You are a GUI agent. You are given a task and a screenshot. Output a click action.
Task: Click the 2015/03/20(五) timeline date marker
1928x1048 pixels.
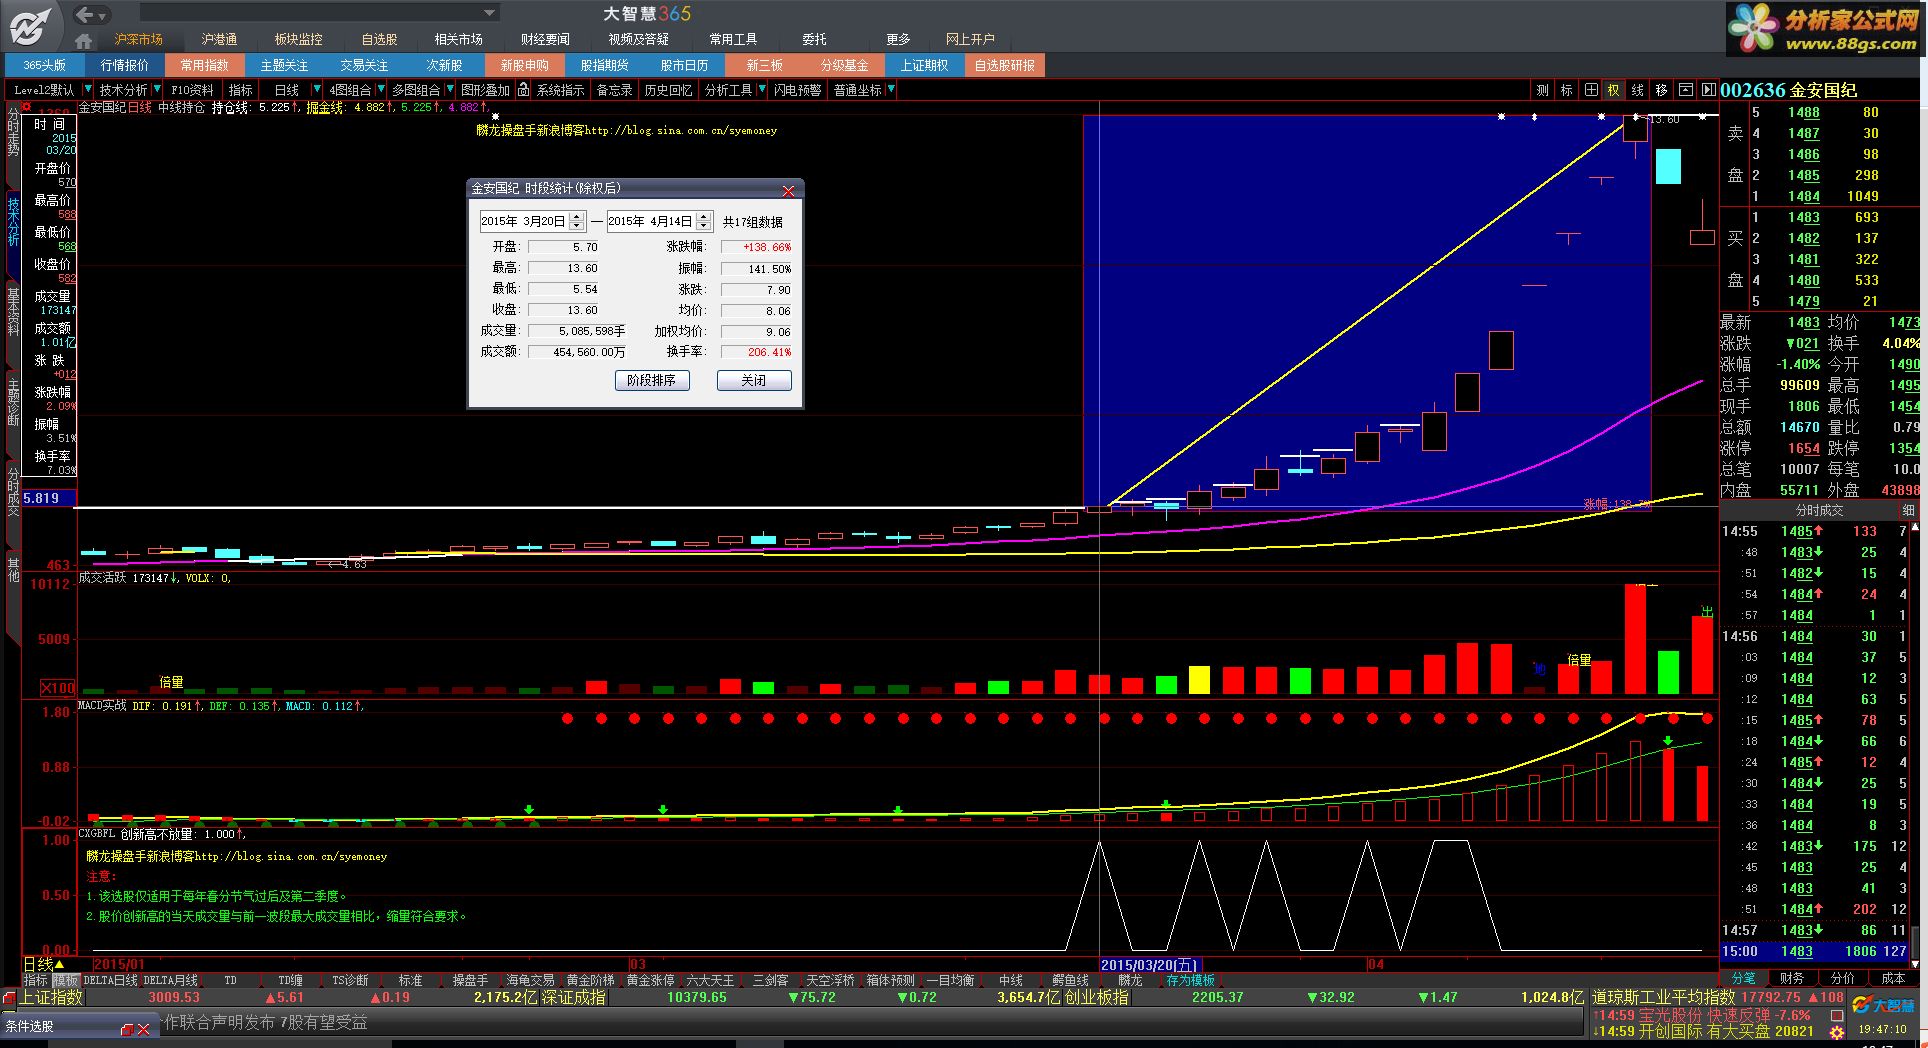[1149, 965]
